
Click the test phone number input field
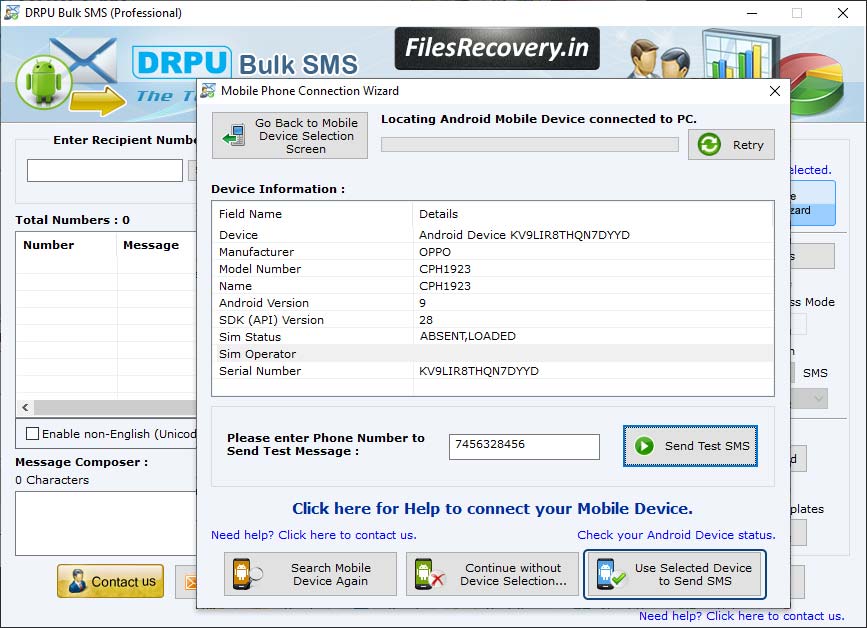coord(524,447)
